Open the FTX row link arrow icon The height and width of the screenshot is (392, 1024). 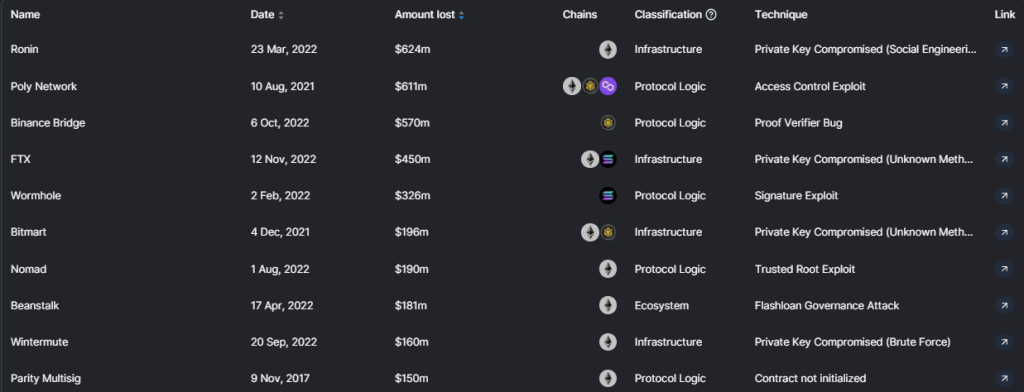tap(1004, 159)
